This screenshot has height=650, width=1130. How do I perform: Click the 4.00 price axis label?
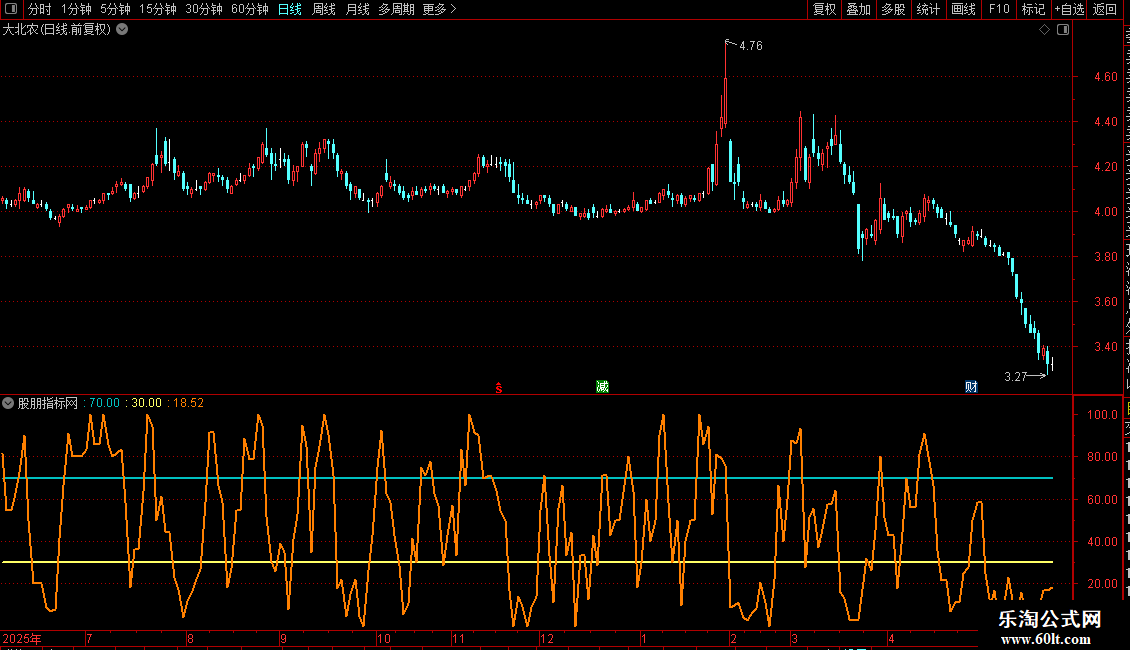point(1105,212)
